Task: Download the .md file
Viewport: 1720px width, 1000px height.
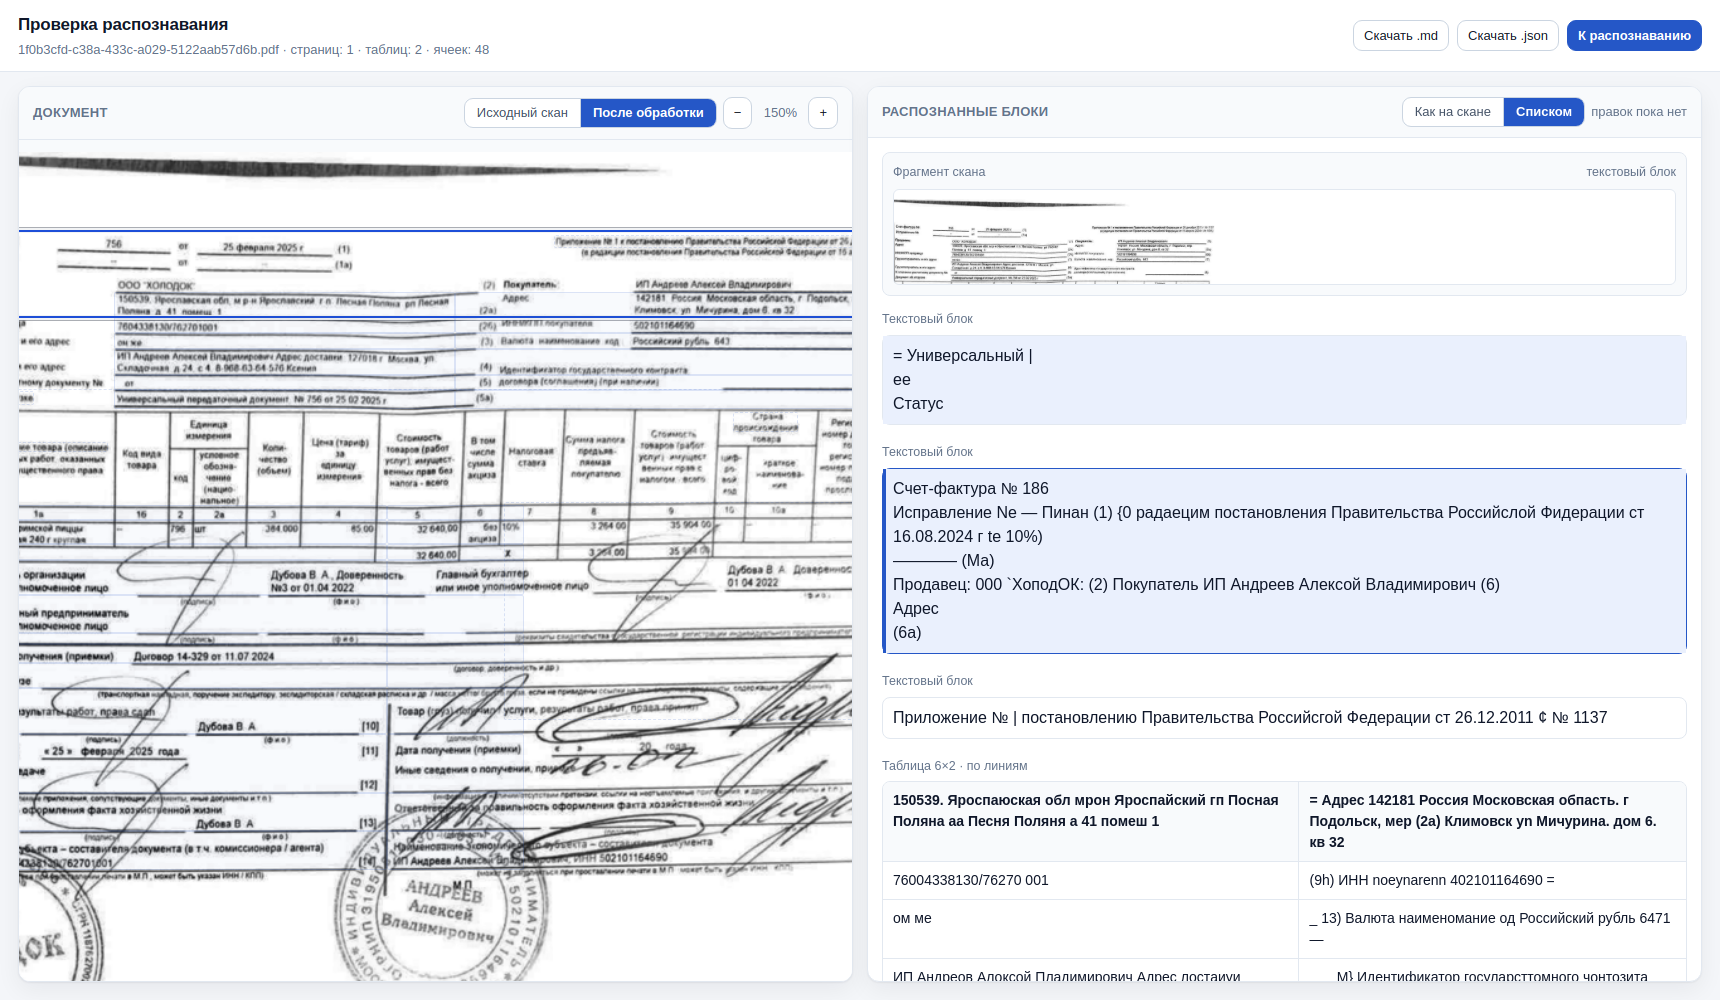Action: 1400,36
